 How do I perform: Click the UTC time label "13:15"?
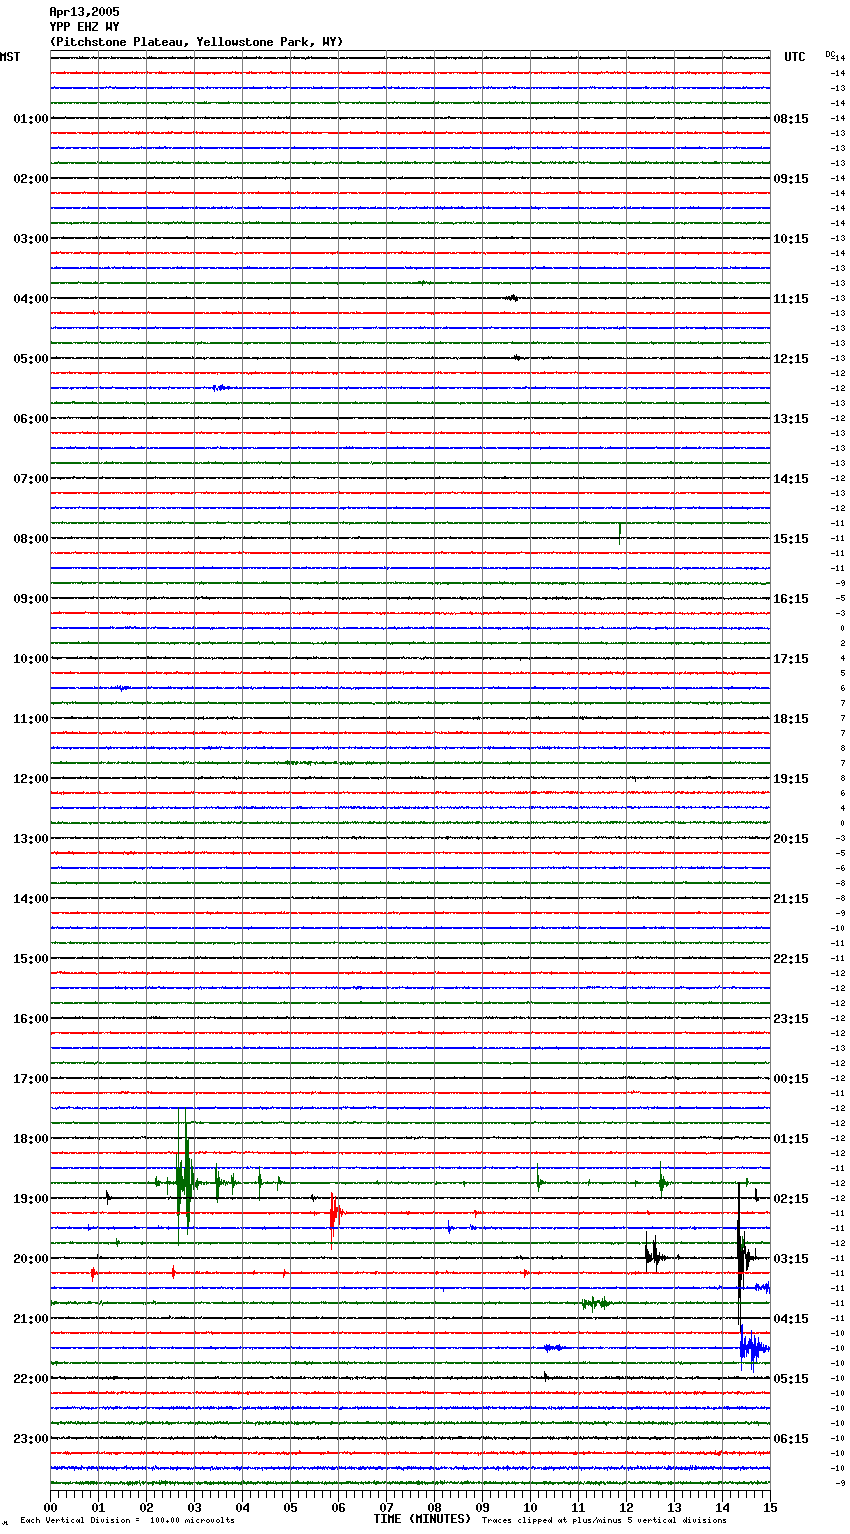[x=791, y=419]
